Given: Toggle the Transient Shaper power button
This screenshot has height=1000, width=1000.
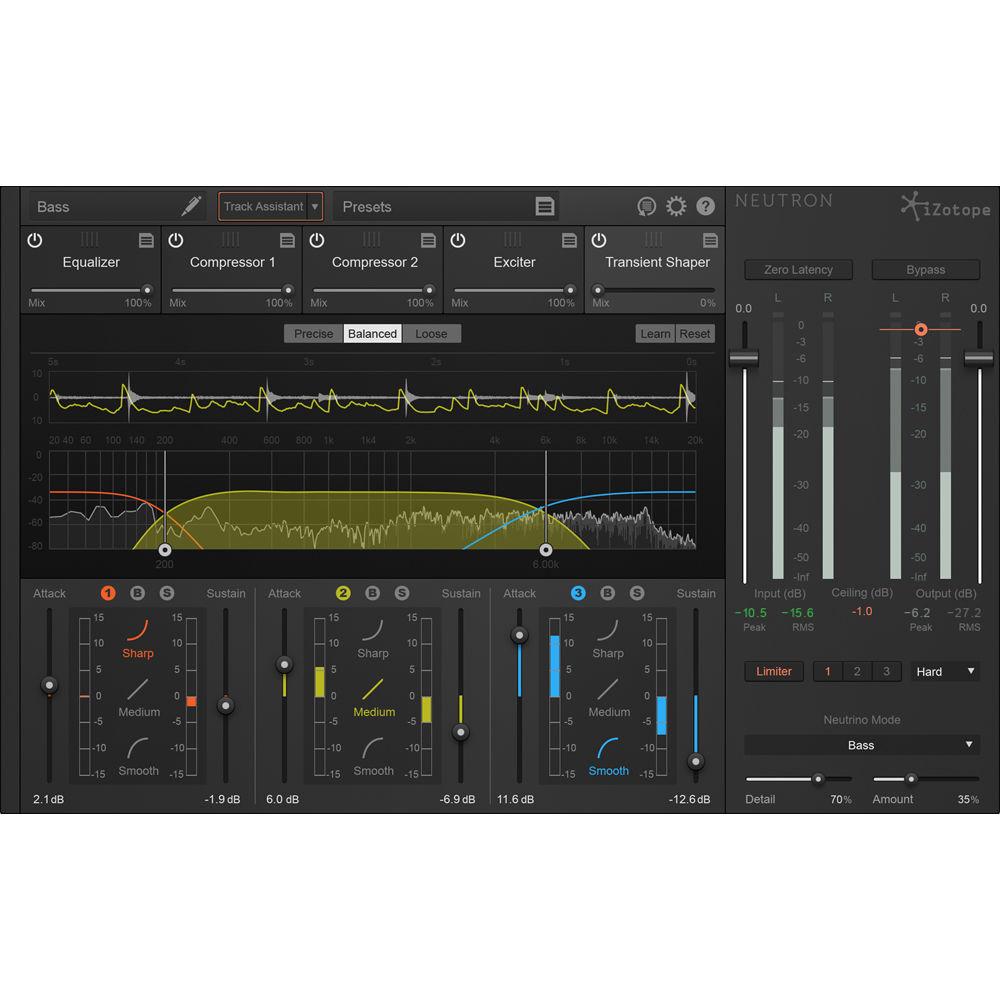Looking at the screenshot, I should tap(599, 240).
